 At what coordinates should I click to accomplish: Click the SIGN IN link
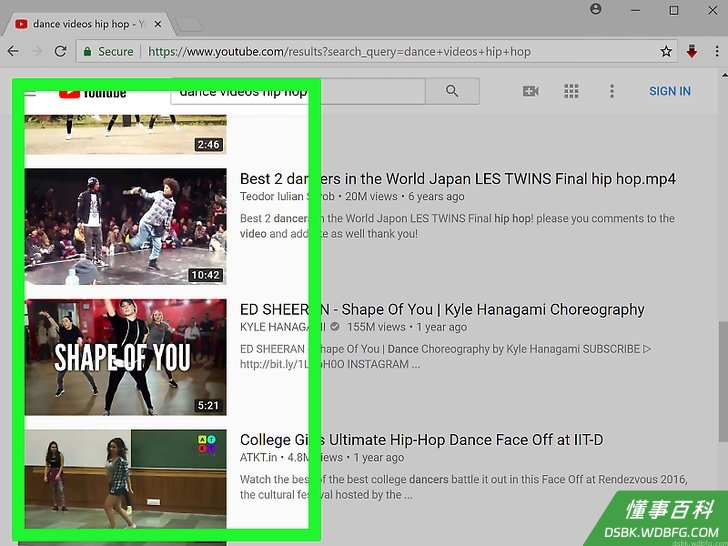[670, 91]
